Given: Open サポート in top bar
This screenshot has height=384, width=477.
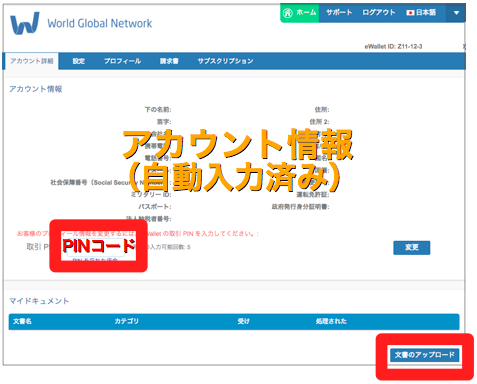Looking at the screenshot, I should pyautogui.click(x=339, y=13).
